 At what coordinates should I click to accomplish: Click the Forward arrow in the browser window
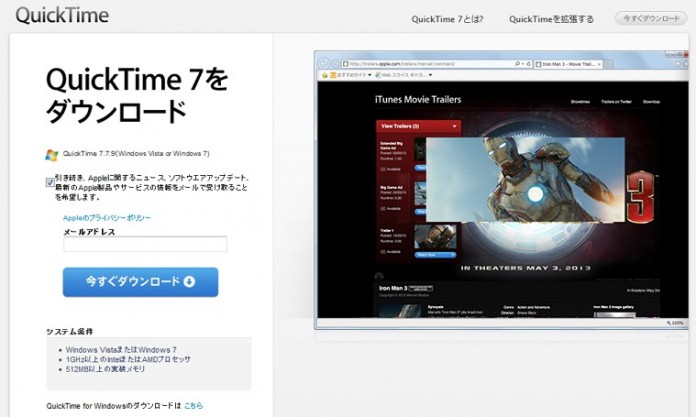tap(336, 64)
